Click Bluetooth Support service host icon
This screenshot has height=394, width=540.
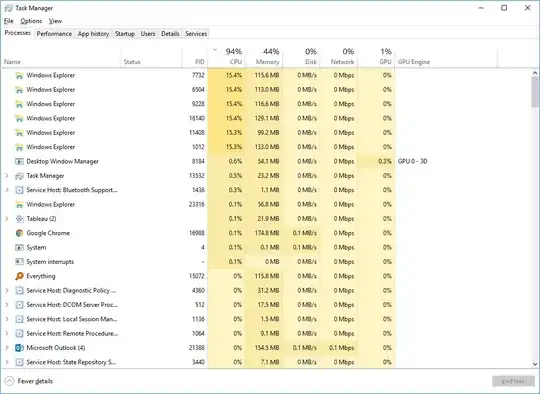coord(19,190)
